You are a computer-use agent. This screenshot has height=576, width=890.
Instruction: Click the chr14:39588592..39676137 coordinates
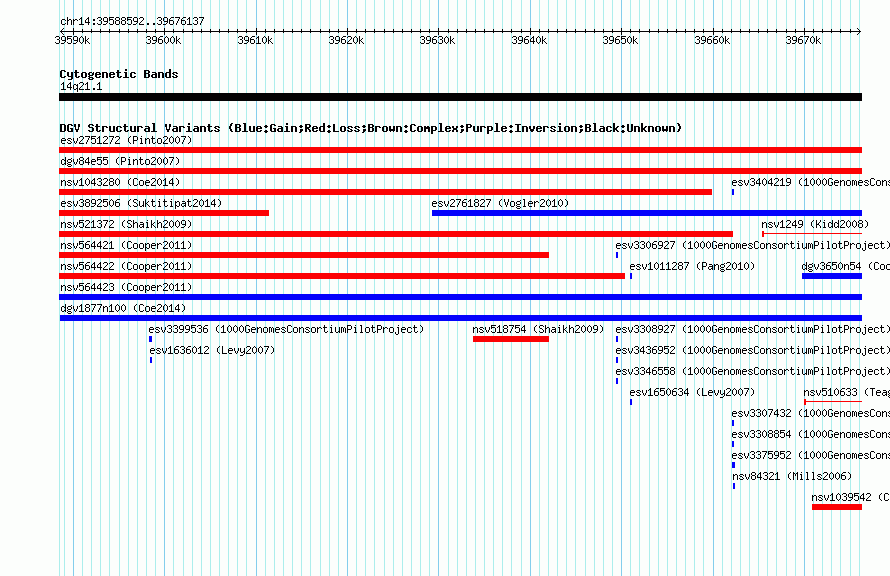(x=132, y=21)
